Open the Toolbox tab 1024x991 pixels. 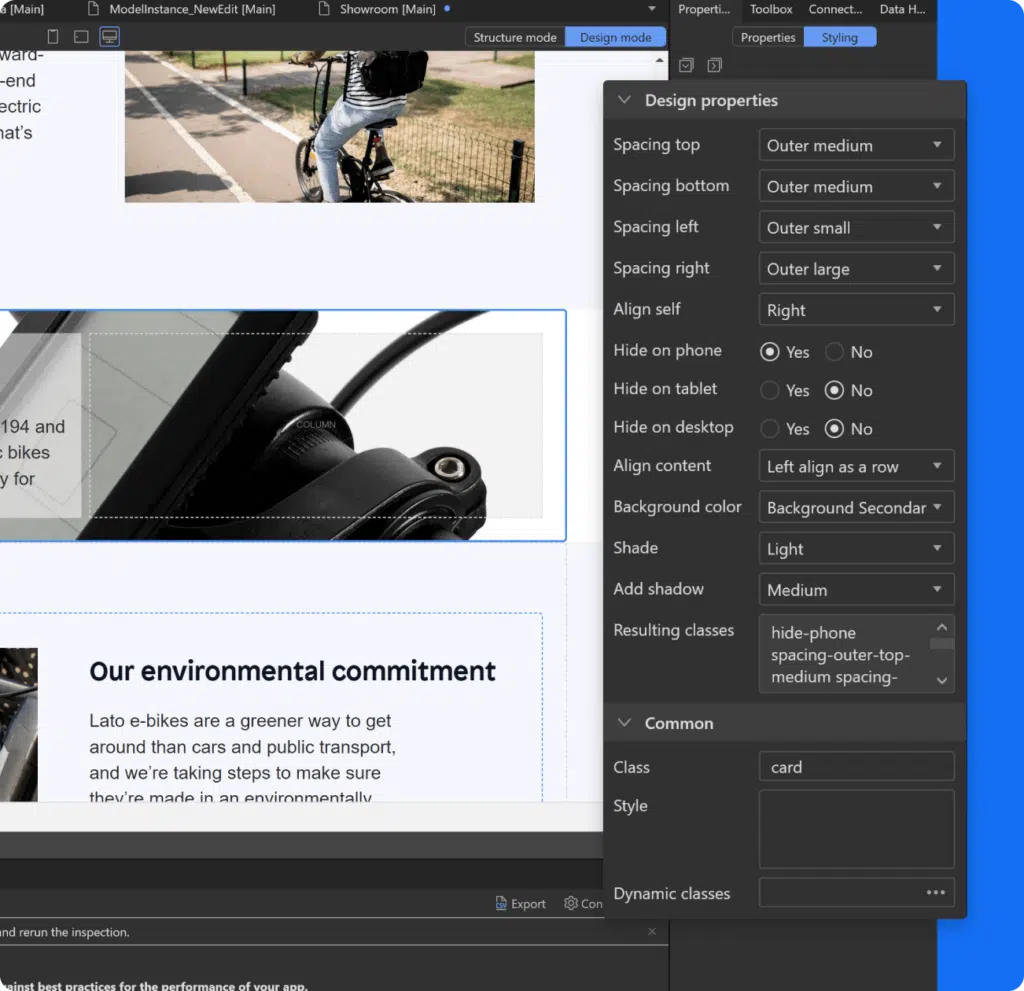click(x=771, y=9)
